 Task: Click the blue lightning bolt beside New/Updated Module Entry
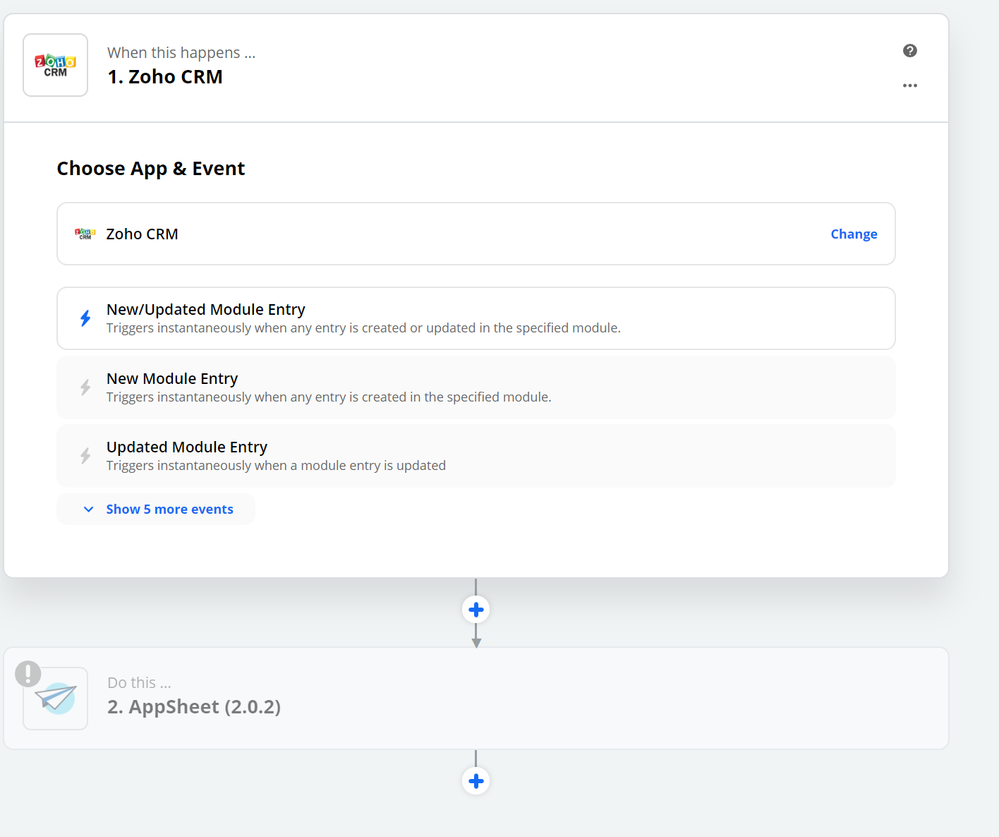[85, 318]
